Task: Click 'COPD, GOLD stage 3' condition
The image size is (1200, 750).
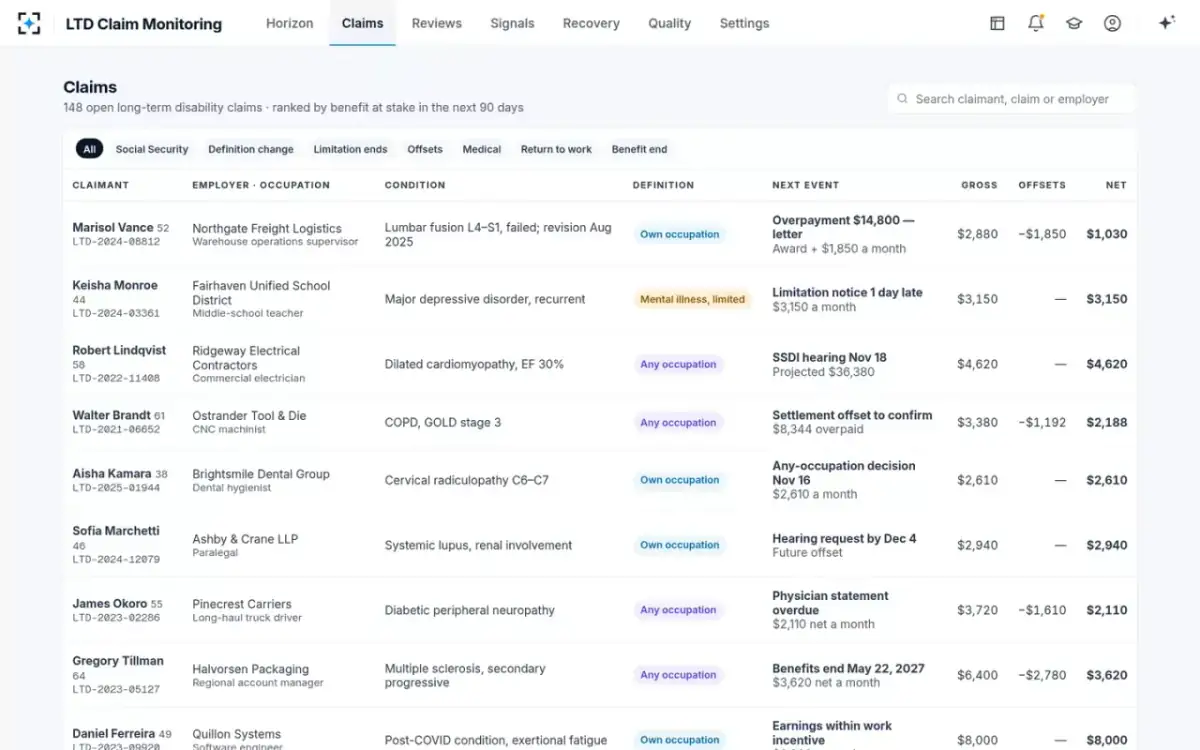Action: (x=443, y=422)
